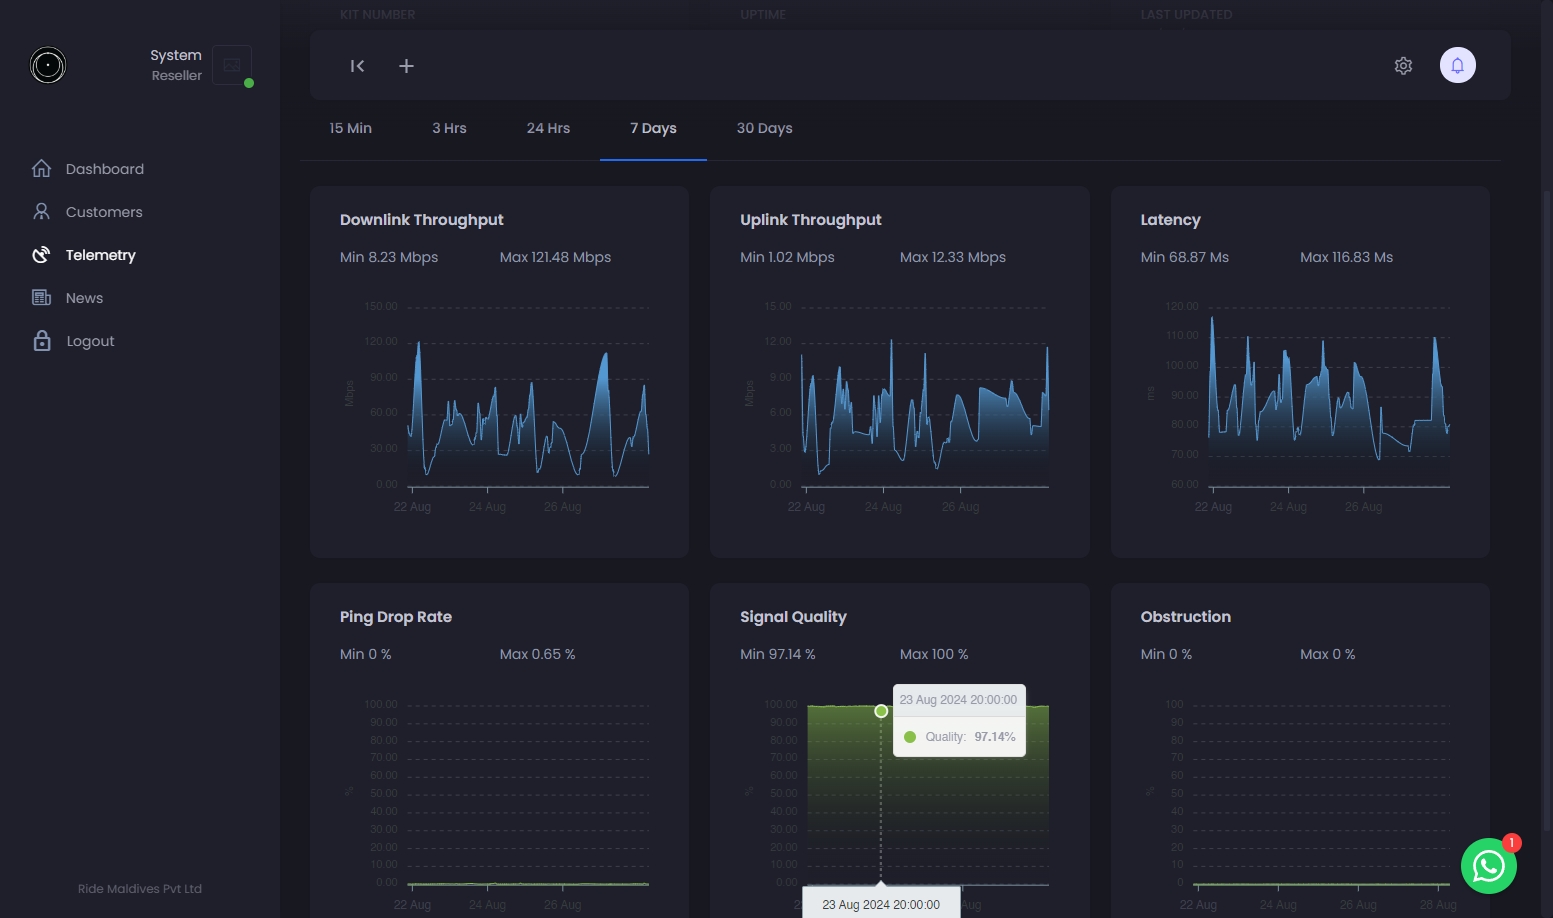The width and height of the screenshot is (1553, 918).
Task: Click the 'Min 68.87 Ms' latency value
Action: point(1185,257)
